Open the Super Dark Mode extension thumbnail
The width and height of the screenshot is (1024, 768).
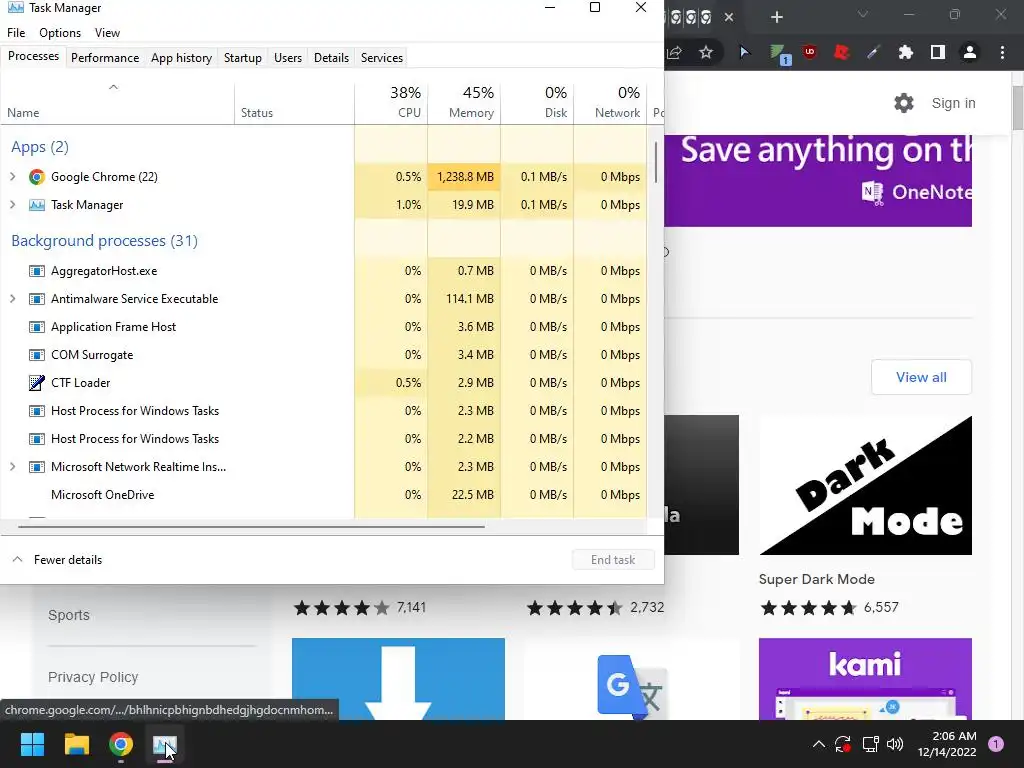(865, 485)
